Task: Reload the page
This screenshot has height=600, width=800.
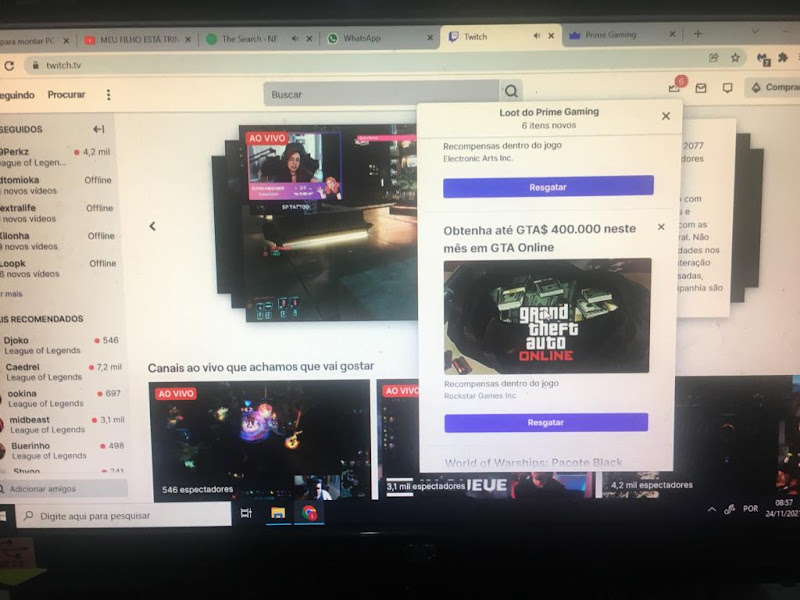Action: (9, 66)
